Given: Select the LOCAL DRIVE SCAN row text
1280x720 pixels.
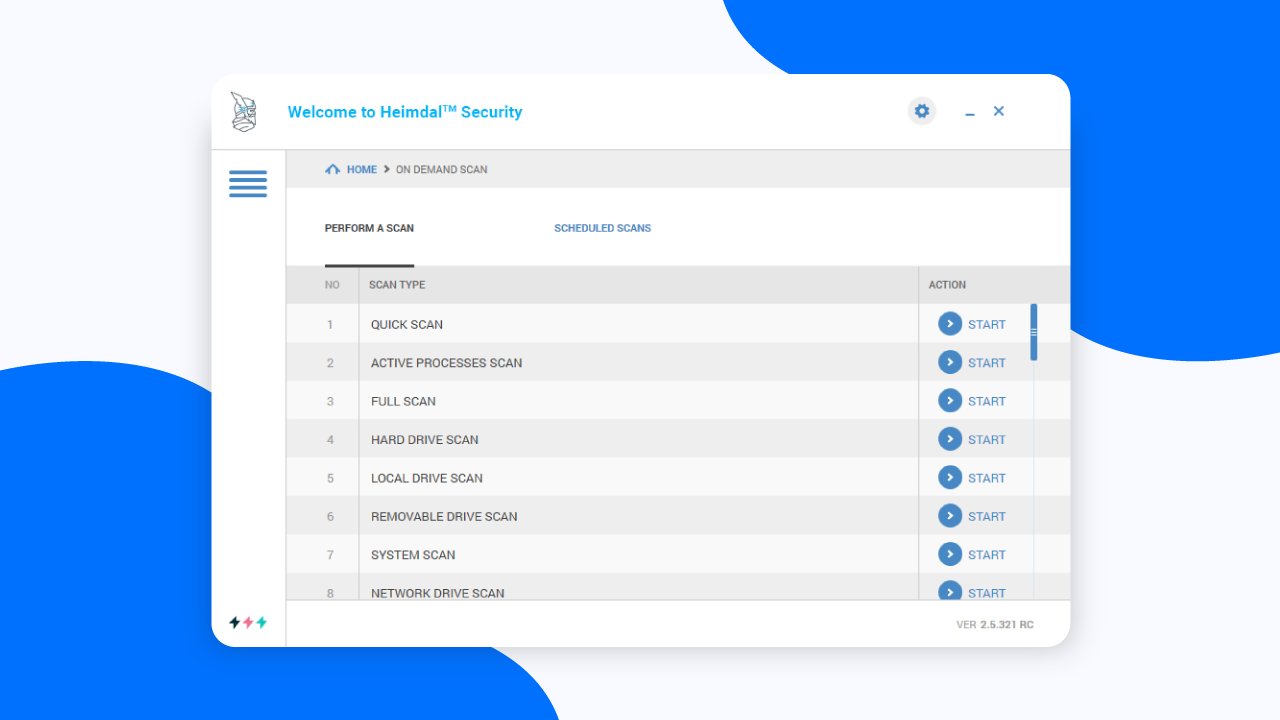Looking at the screenshot, I should click(x=427, y=478).
